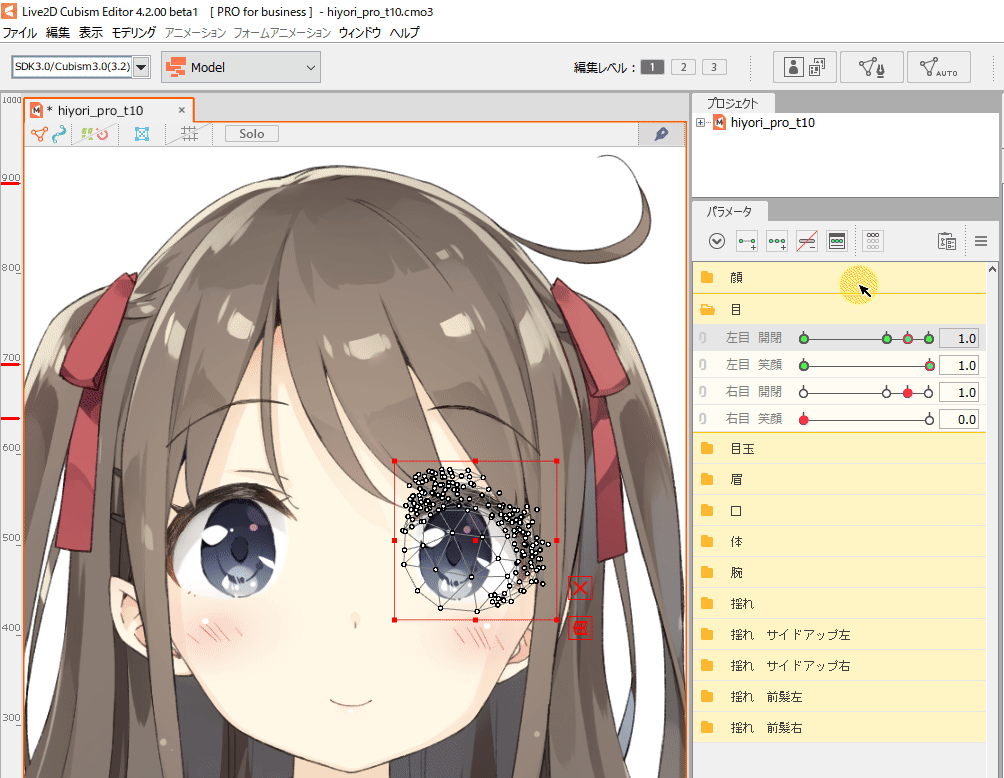Click the AUTO mesh generation icon
Image resolution: width=1004 pixels, height=778 pixels.
tap(938, 67)
